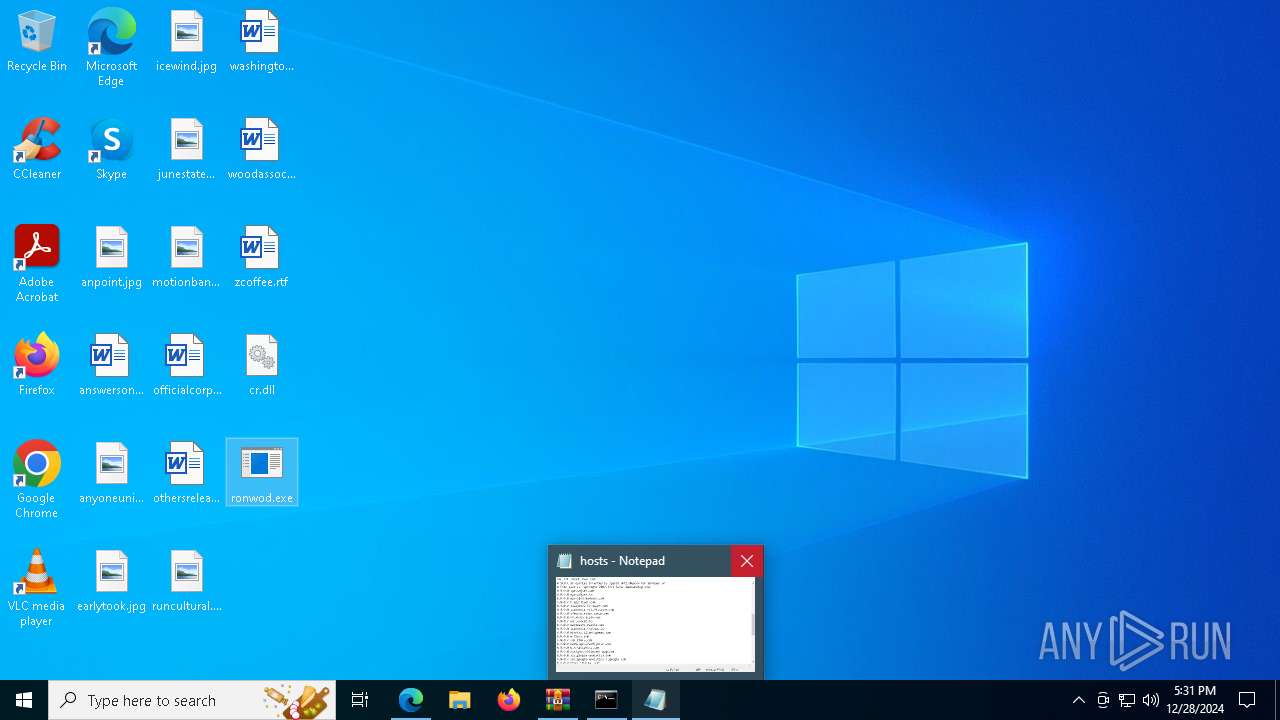Select the motionban... image file icon

tap(187, 258)
